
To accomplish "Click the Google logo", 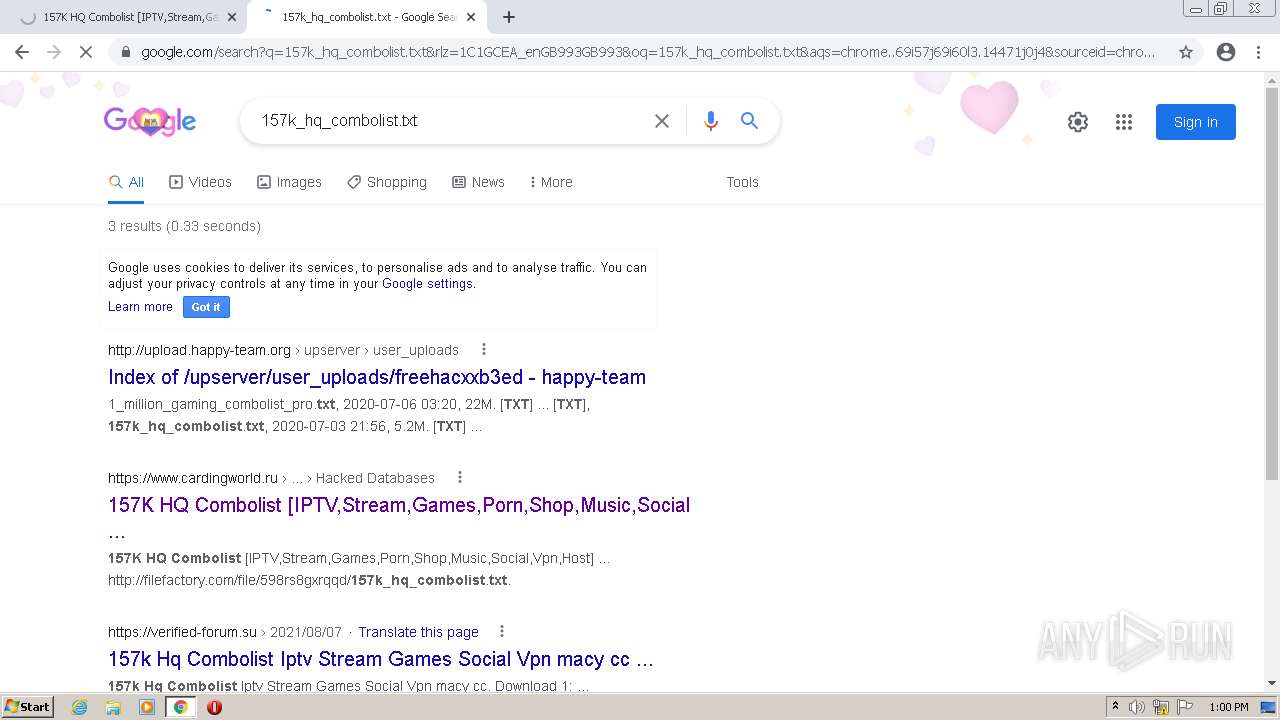I will (x=150, y=121).
